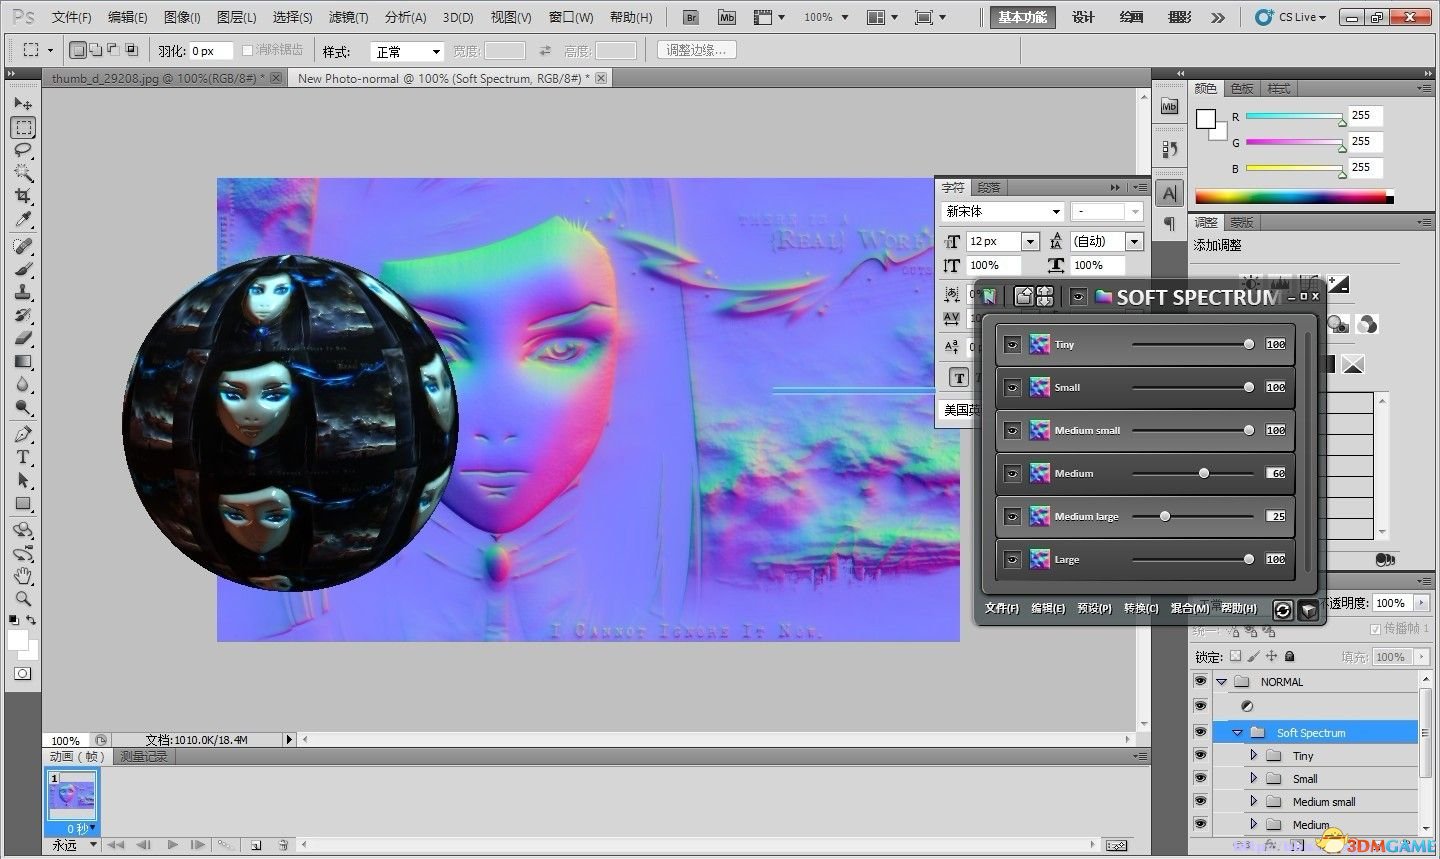Viewport: 1440px width, 859px height.
Task: Collapse the NORMAL layer group
Action: tap(1221, 682)
